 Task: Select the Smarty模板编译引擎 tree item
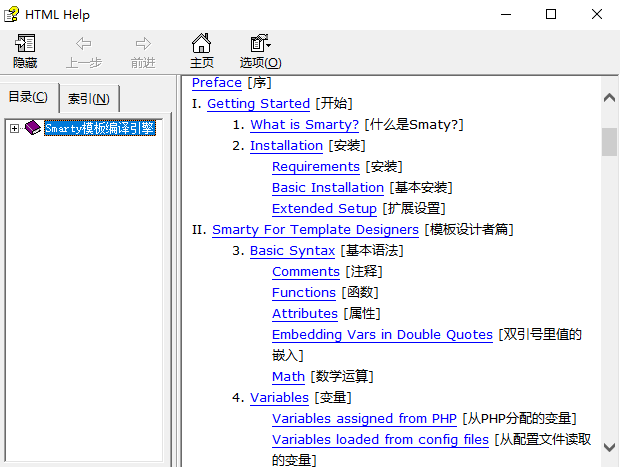[x=99, y=128]
